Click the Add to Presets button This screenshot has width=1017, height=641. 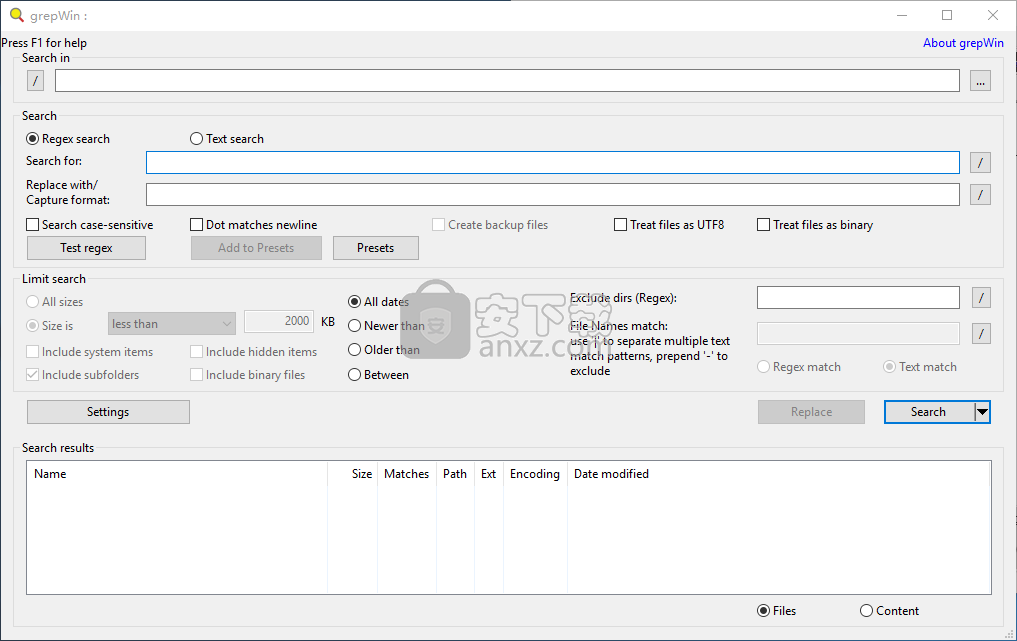[x=256, y=248]
